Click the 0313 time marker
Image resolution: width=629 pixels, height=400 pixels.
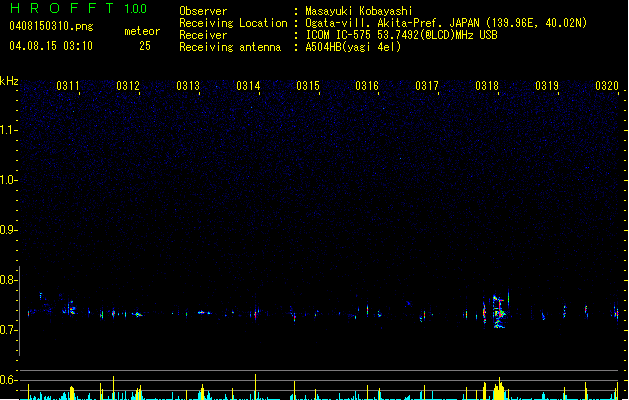point(188,86)
